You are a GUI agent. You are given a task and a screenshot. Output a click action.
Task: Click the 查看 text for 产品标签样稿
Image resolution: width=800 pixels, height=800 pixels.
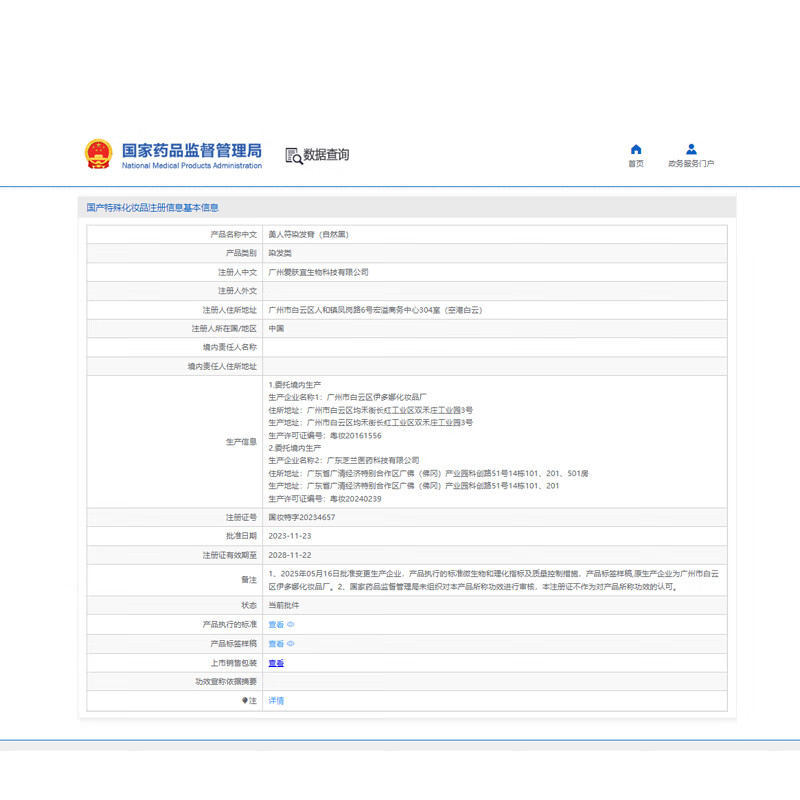pyautogui.click(x=275, y=644)
